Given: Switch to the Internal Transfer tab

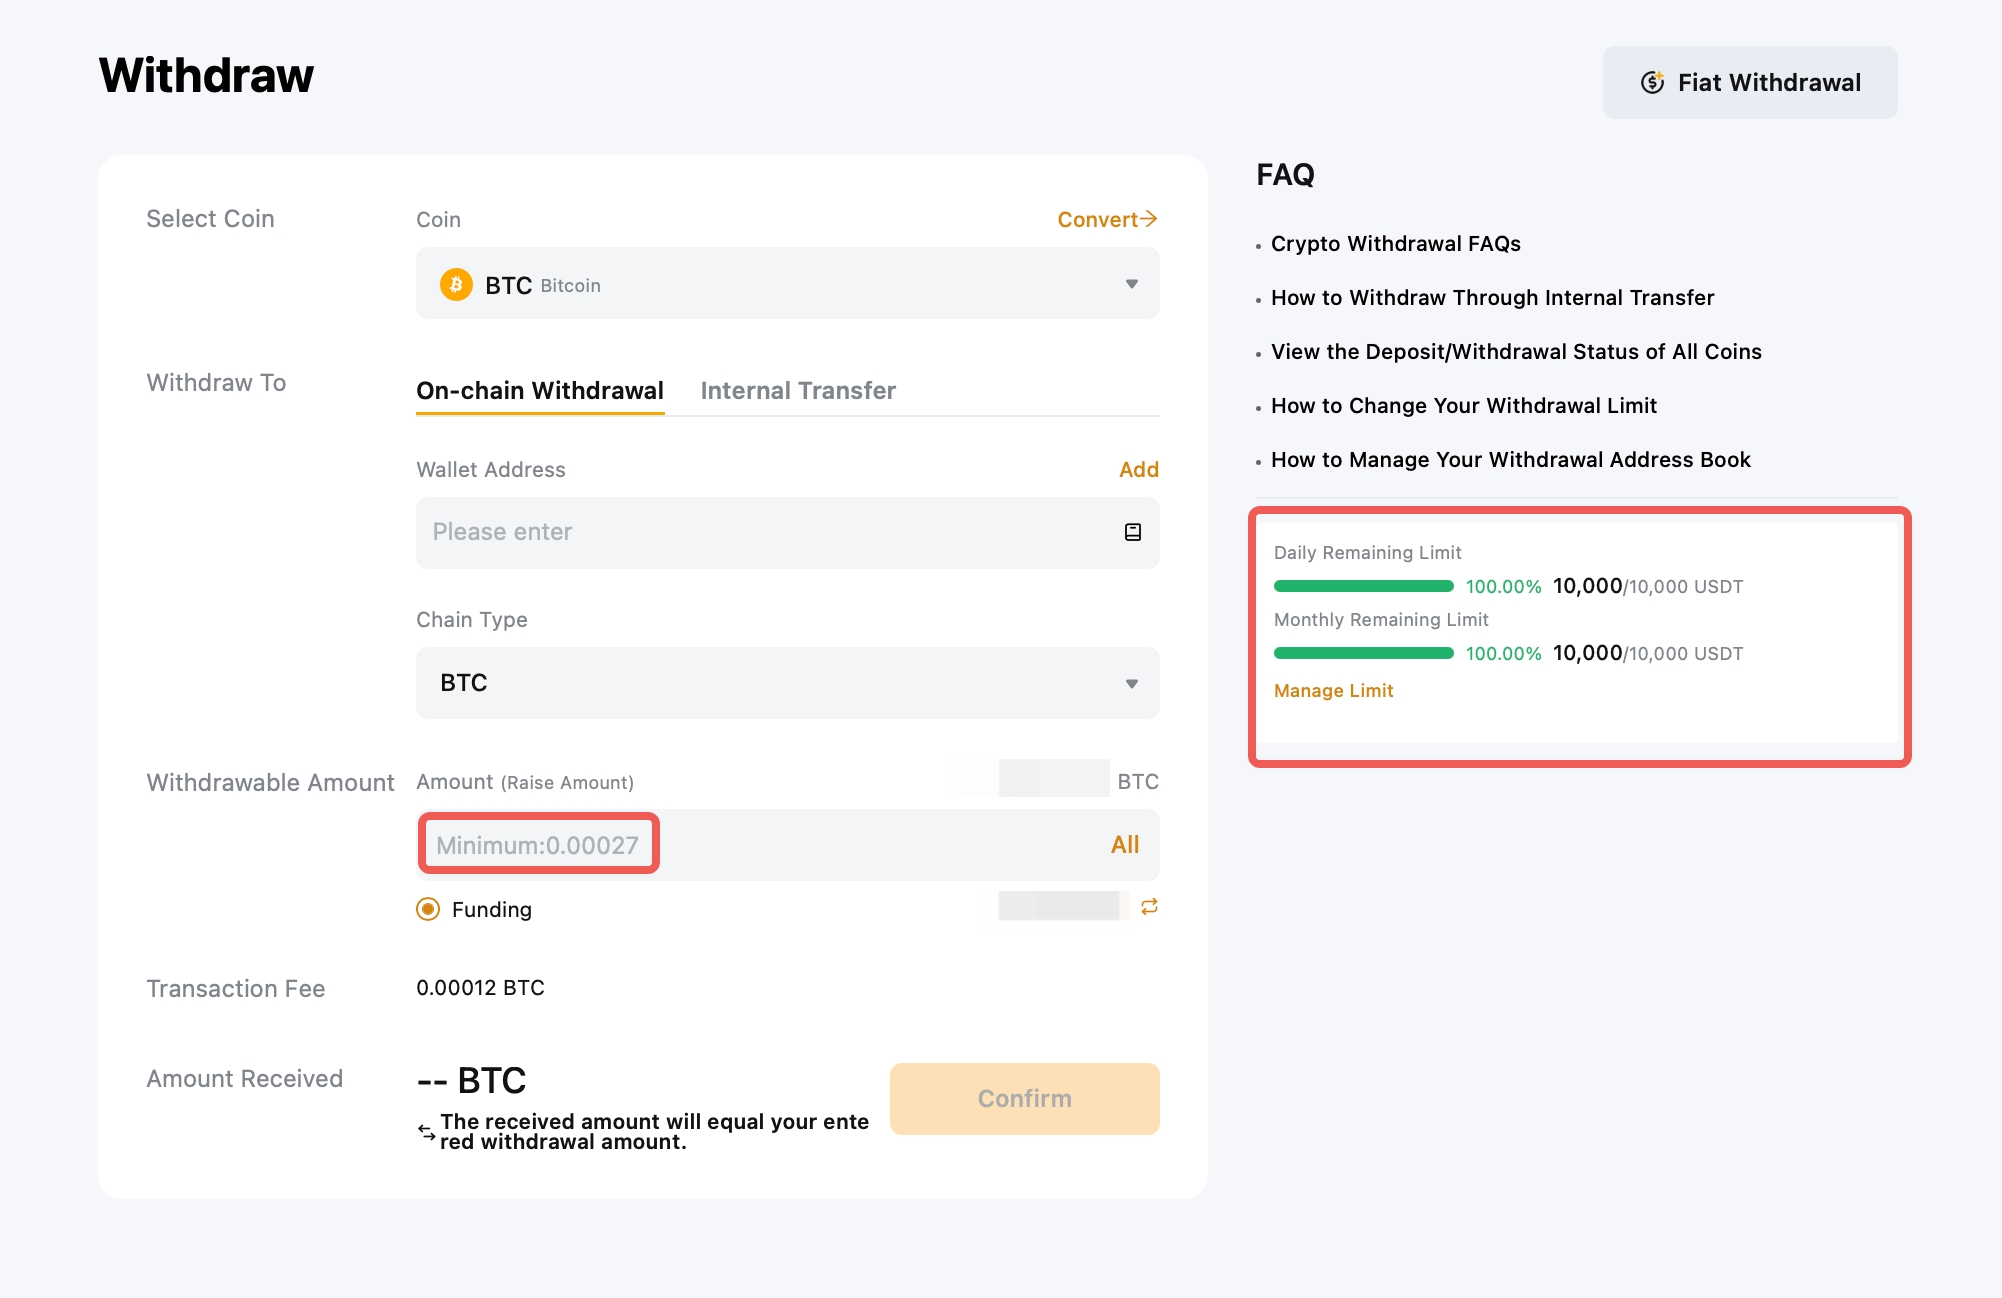Looking at the screenshot, I should [797, 391].
